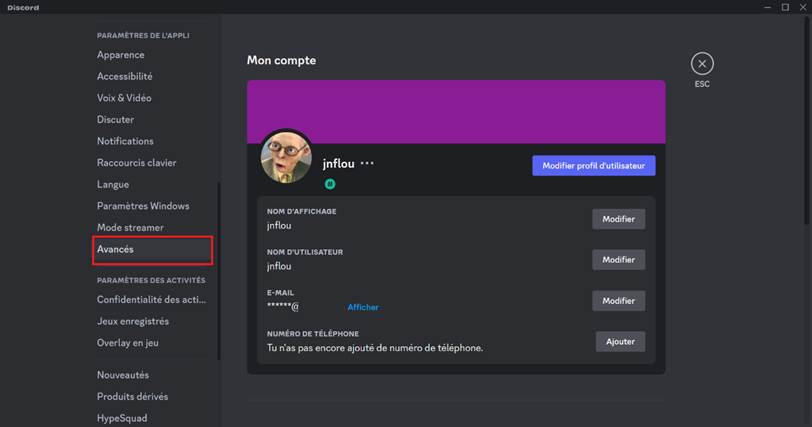812x427 pixels.
Task: Click Modifier beside E-mail
Action: 618,301
